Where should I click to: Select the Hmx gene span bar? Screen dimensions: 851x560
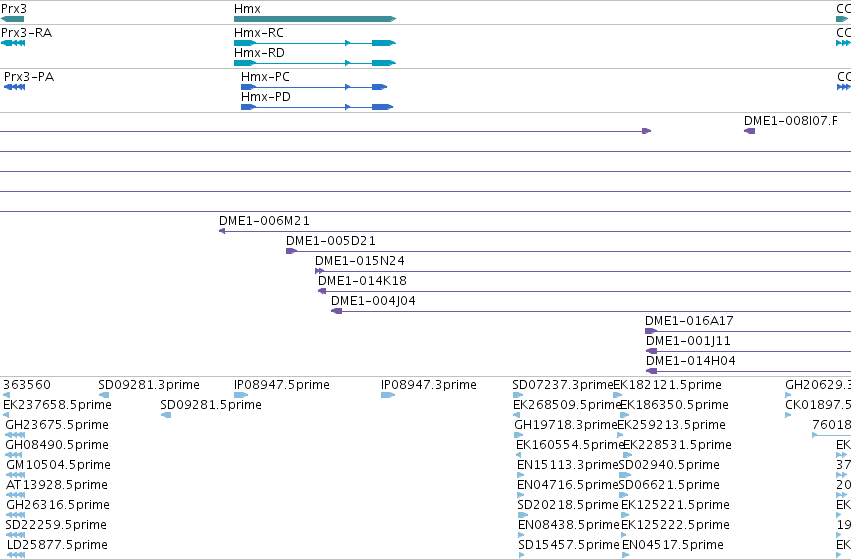click(x=315, y=19)
